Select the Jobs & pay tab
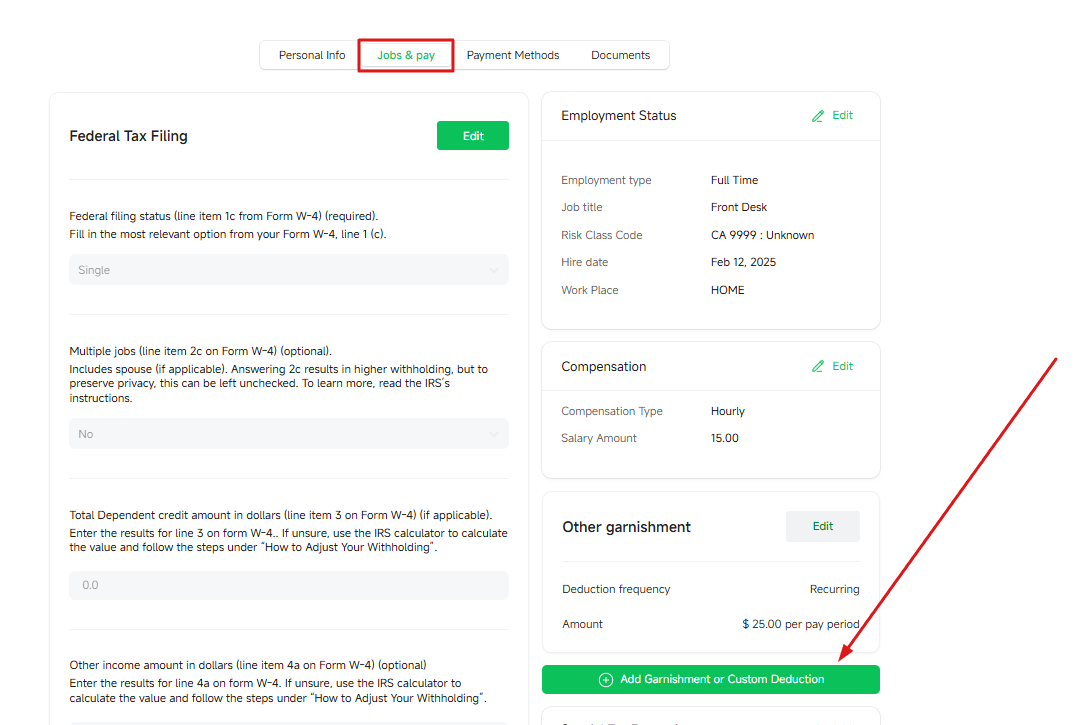This screenshot has width=1081, height=725. point(406,55)
